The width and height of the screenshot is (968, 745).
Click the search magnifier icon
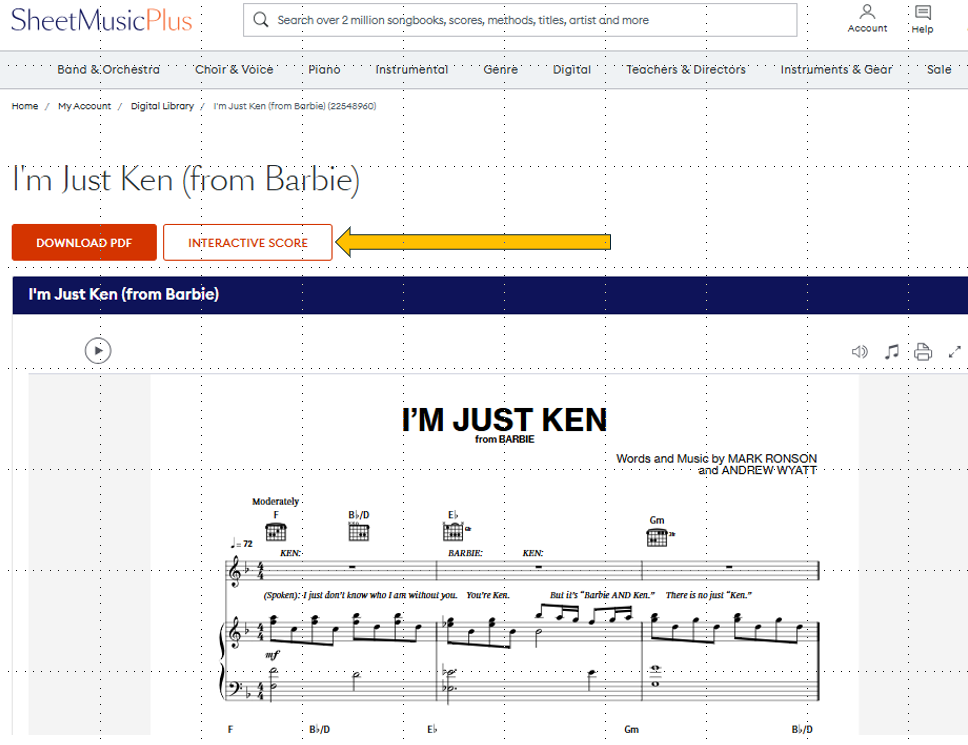(x=261, y=20)
